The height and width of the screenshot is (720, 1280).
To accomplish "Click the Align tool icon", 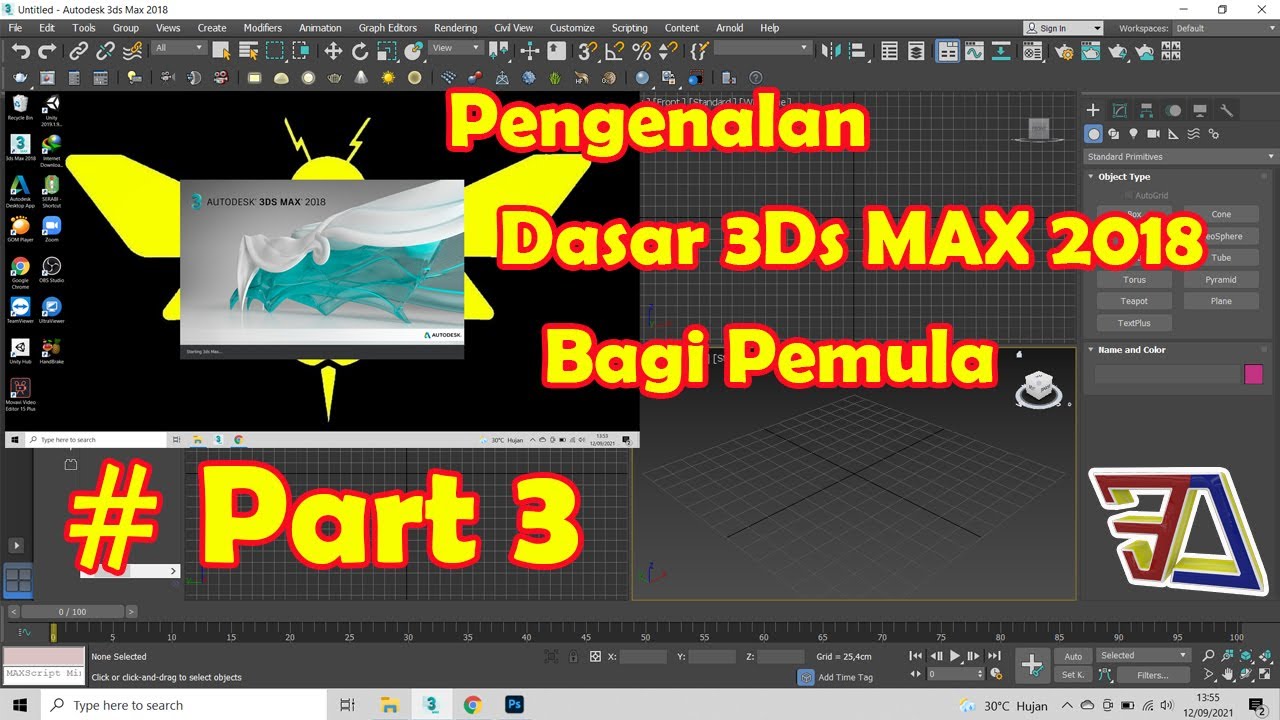I will [x=857, y=50].
